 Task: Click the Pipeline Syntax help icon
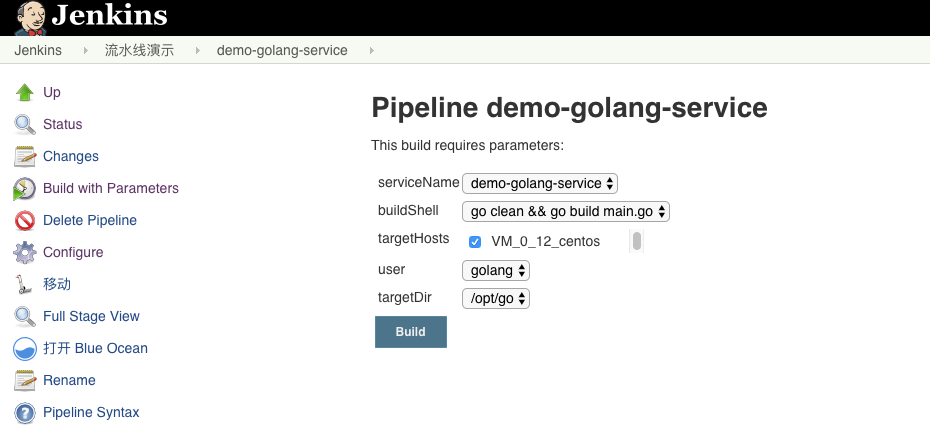[x=25, y=413]
